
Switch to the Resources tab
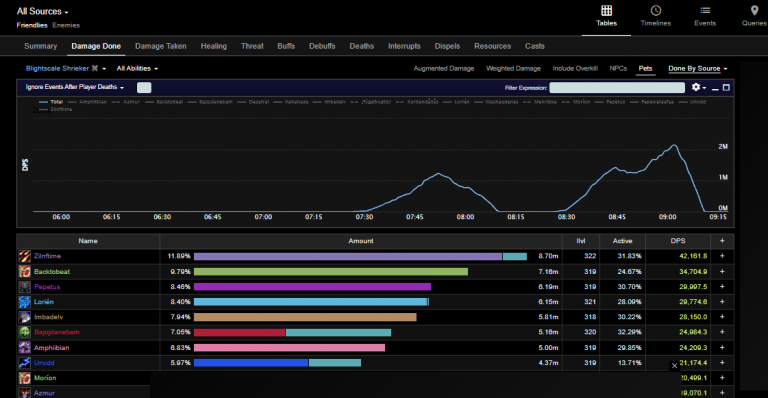pyautogui.click(x=492, y=46)
